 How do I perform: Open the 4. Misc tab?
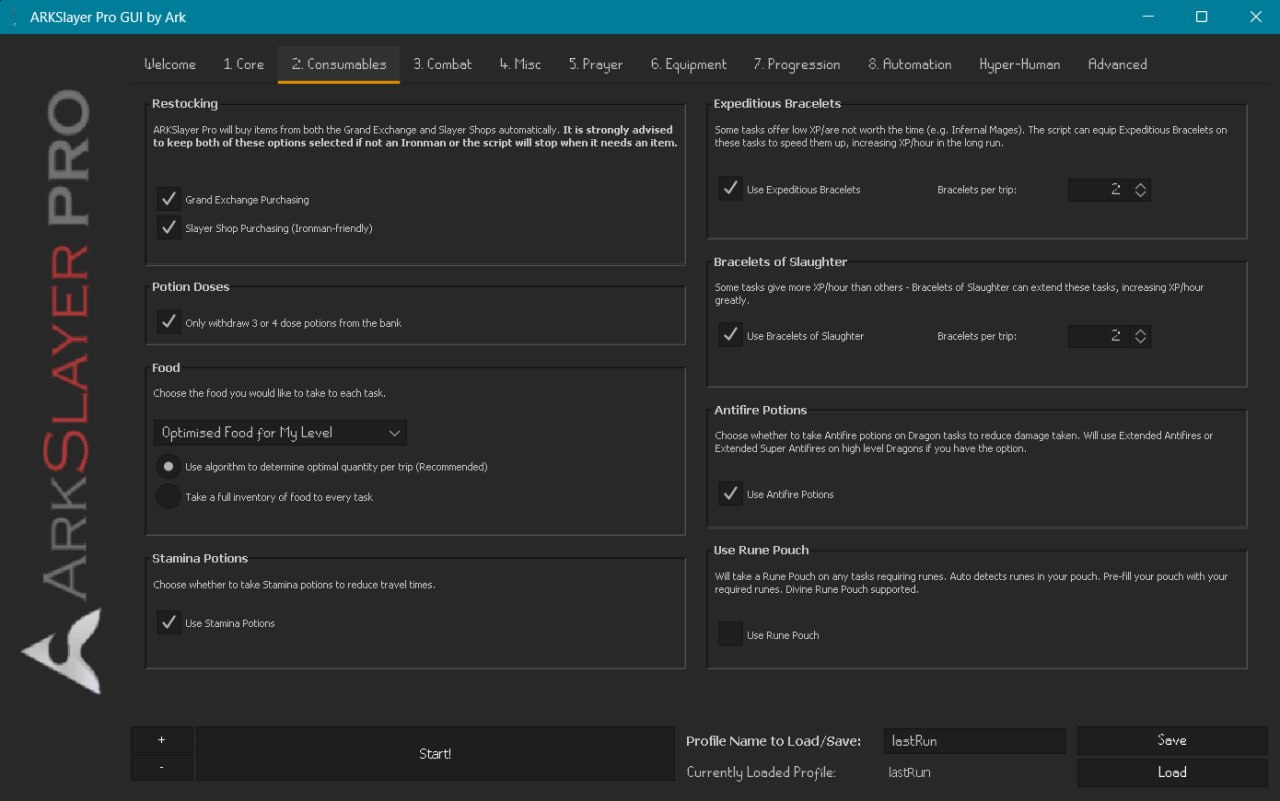pyautogui.click(x=520, y=64)
